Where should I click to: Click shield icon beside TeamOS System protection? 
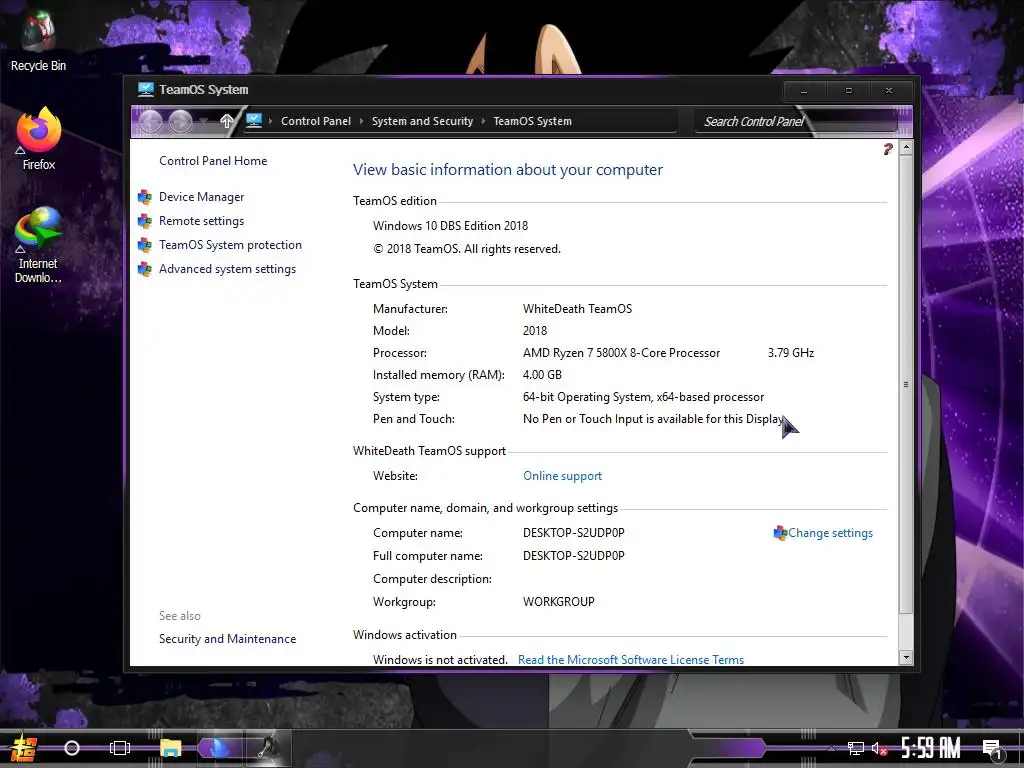point(145,246)
